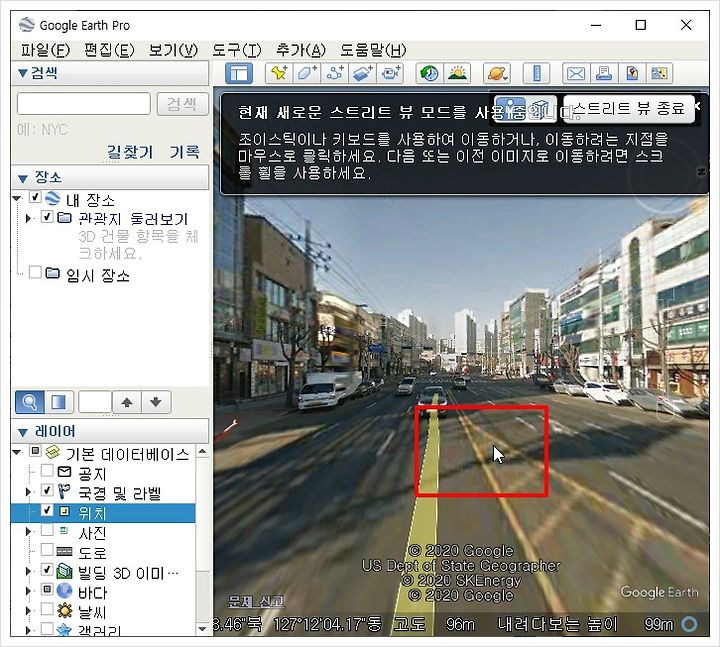The image size is (720, 647).
Task: Enable the 사진 layer checkbox
Action: pyautogui.click(x=47, y=529)
